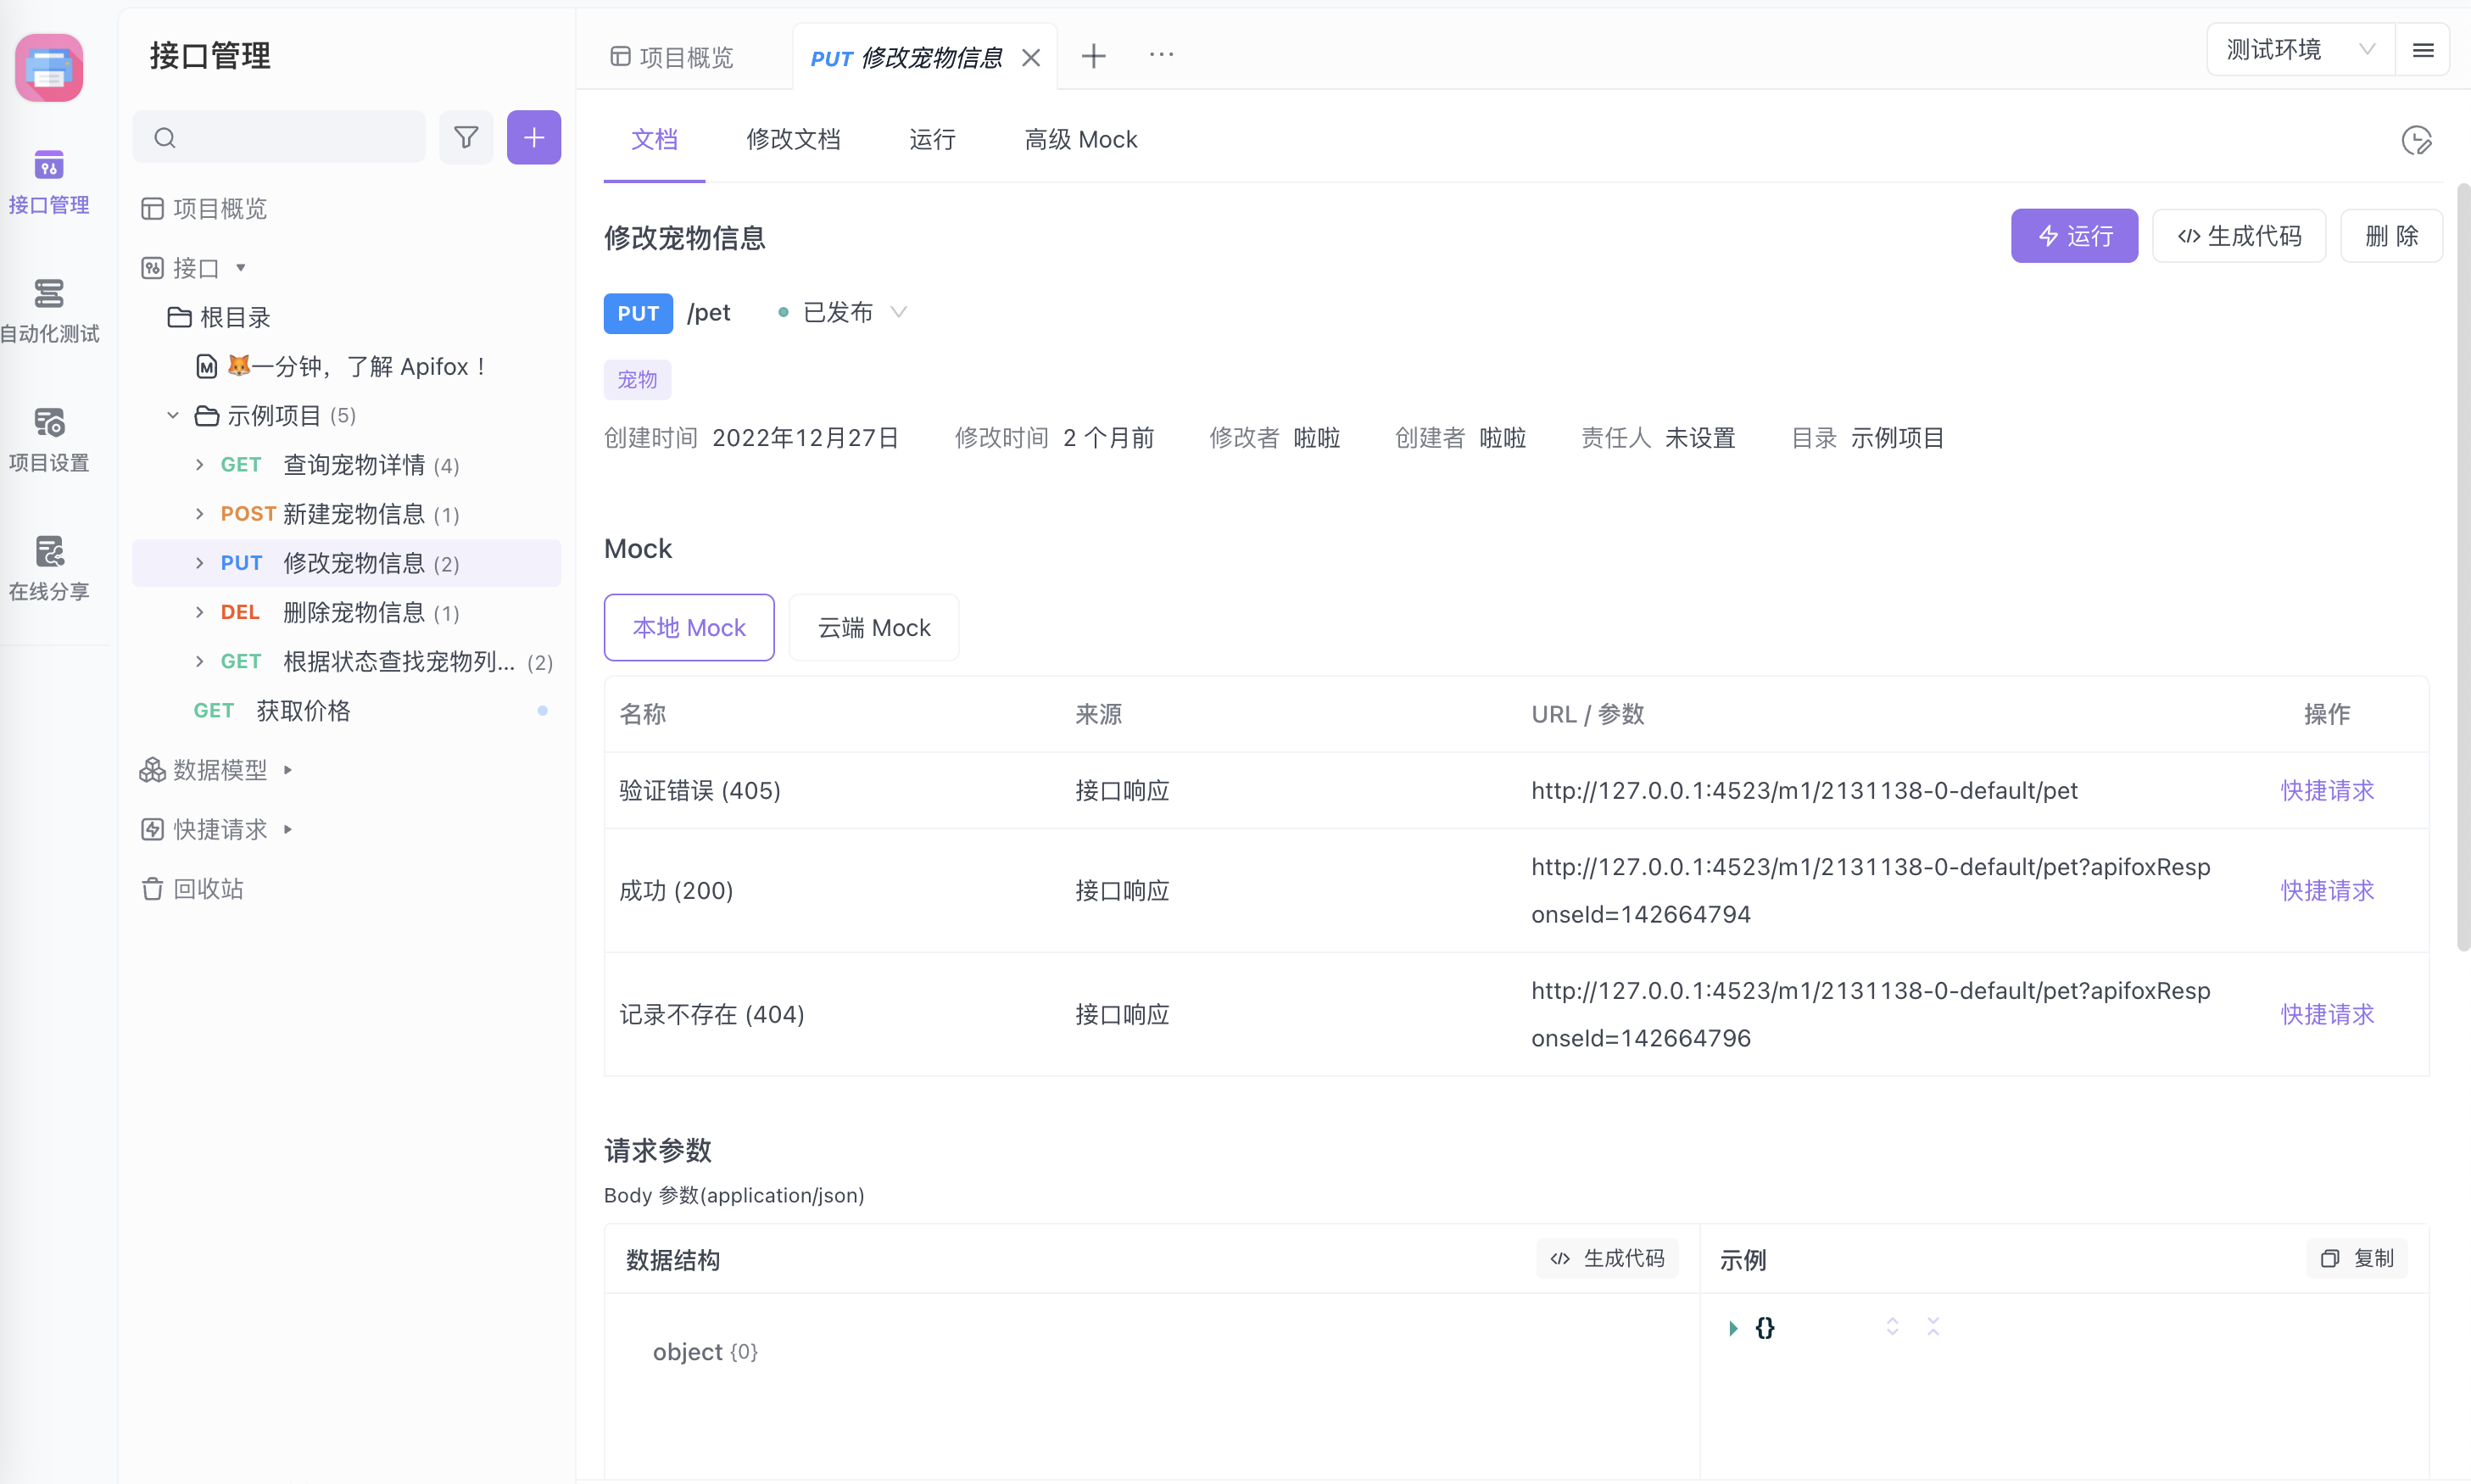This screenshot has width=2471, height=1484.
Task: Click into the sidebar search field
Action: pos(280,137)
